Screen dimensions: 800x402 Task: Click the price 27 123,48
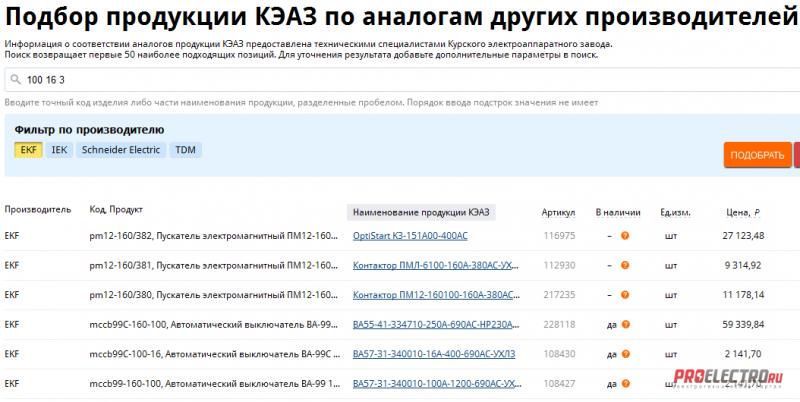point(743,236)
